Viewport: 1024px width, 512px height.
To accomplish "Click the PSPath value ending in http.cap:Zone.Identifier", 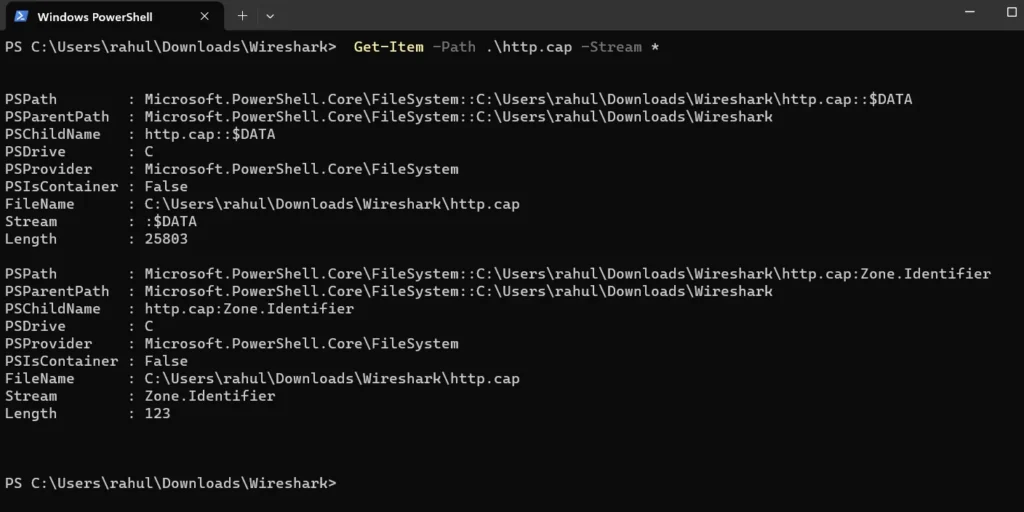I will coord(568,274).
